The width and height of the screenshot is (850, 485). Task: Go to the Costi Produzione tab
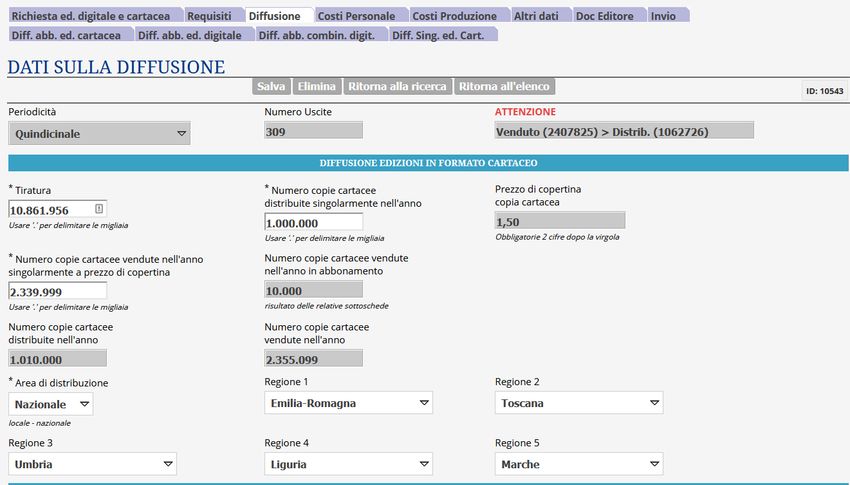click(454, 16)
